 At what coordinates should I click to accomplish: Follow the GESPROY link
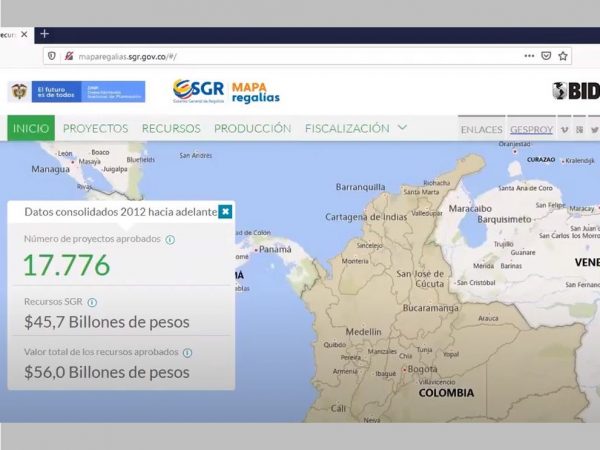[x=529, y=129]
